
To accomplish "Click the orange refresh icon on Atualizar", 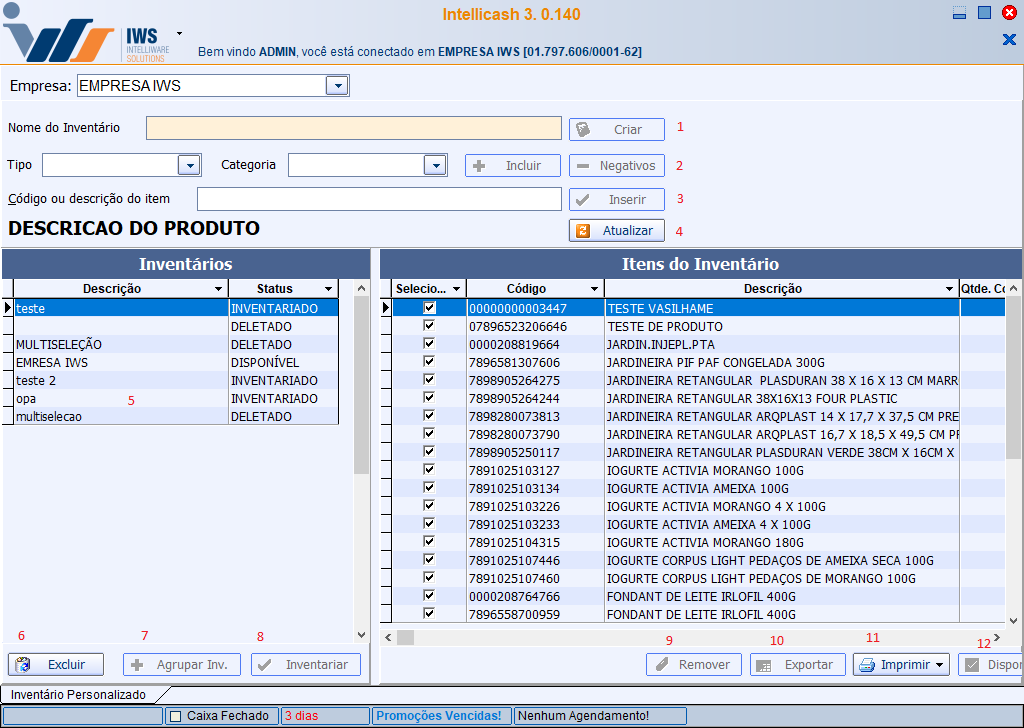I will (583, 231).
